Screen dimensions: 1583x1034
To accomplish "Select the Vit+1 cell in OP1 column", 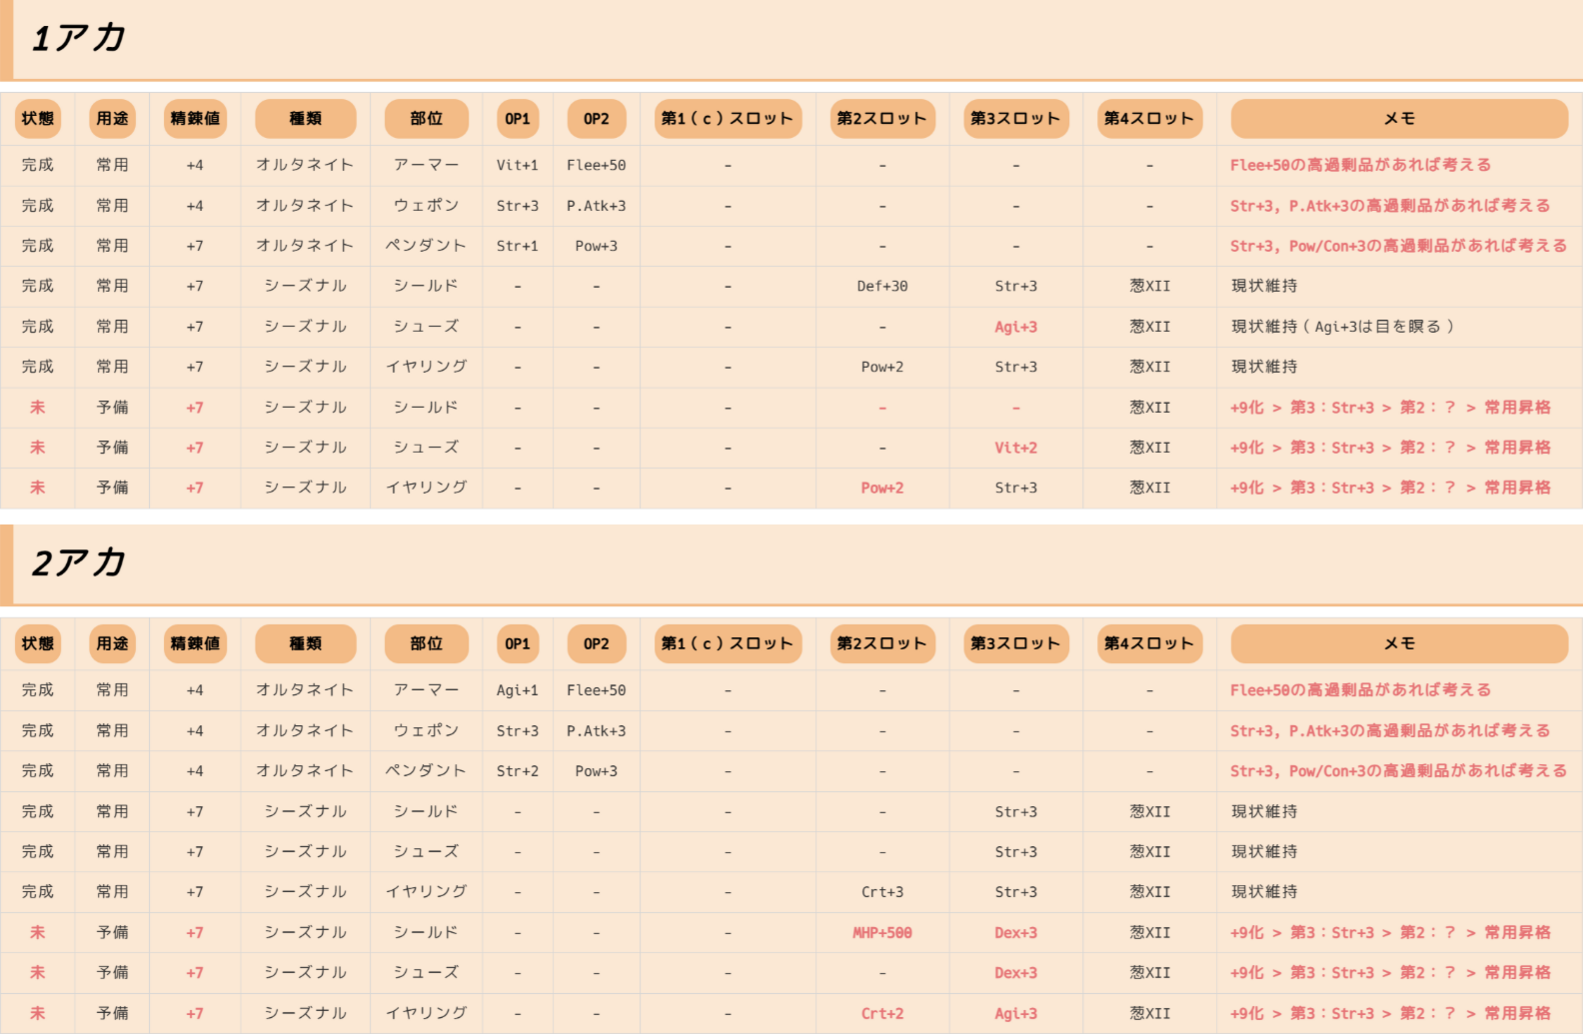I will click(x=517, y=165).
